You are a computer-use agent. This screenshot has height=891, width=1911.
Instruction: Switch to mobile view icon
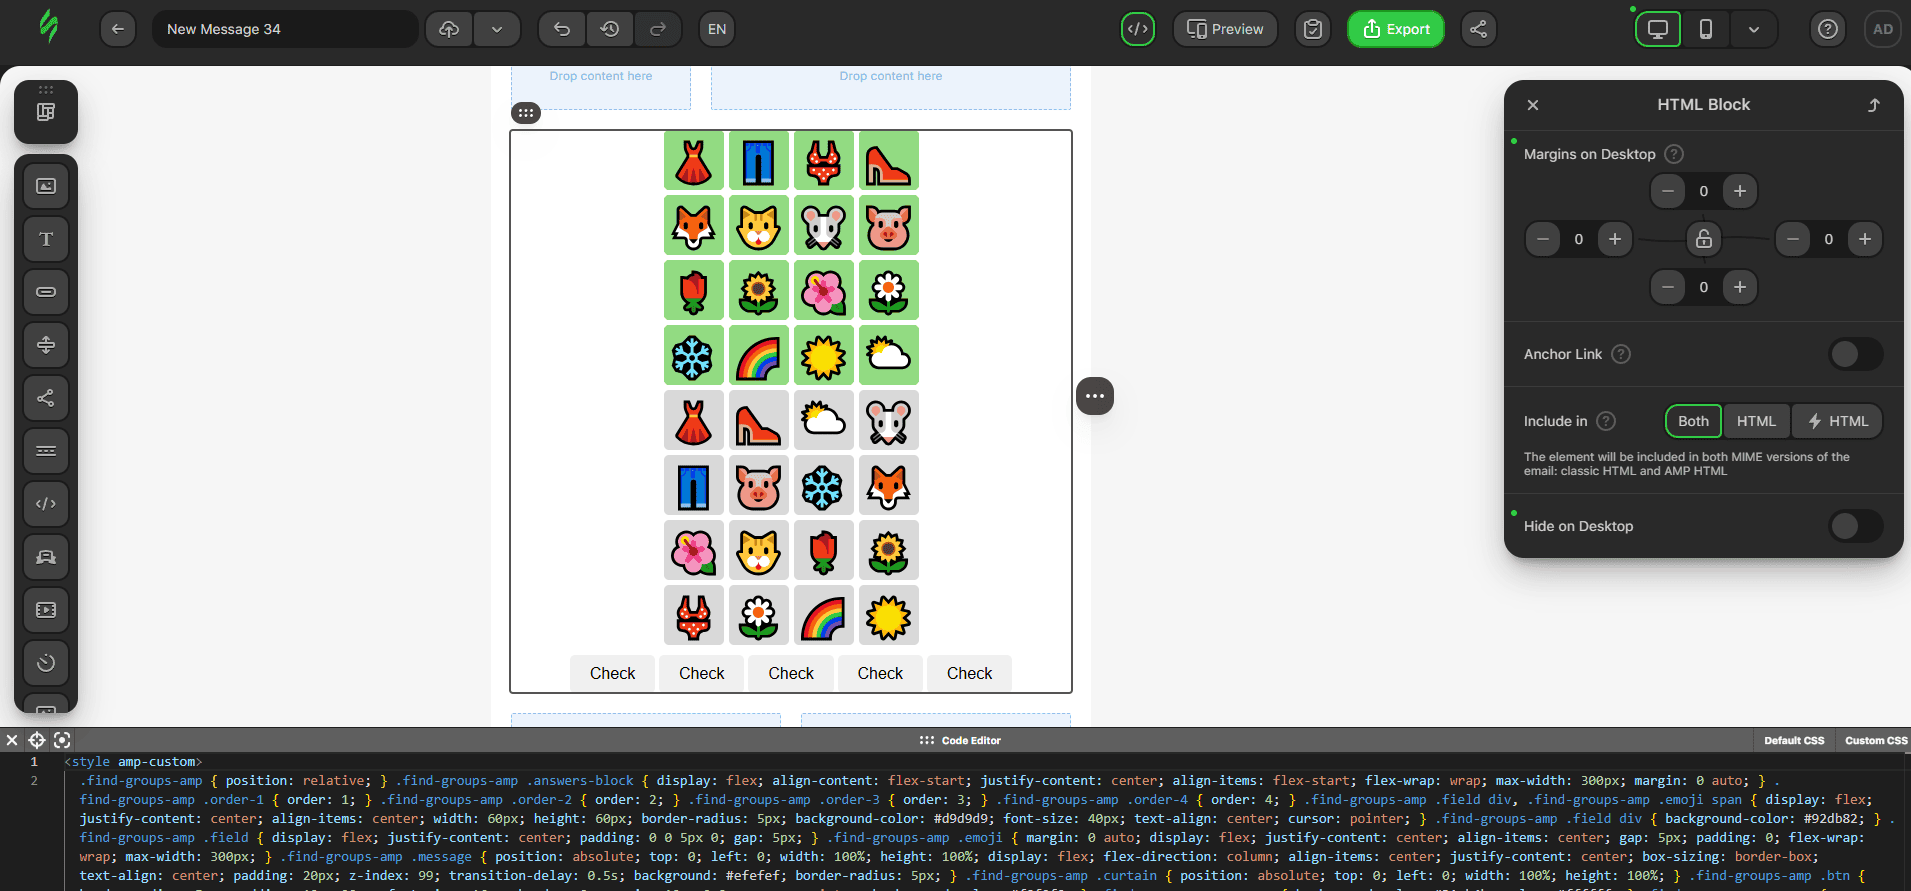[x=1706, y=29]
